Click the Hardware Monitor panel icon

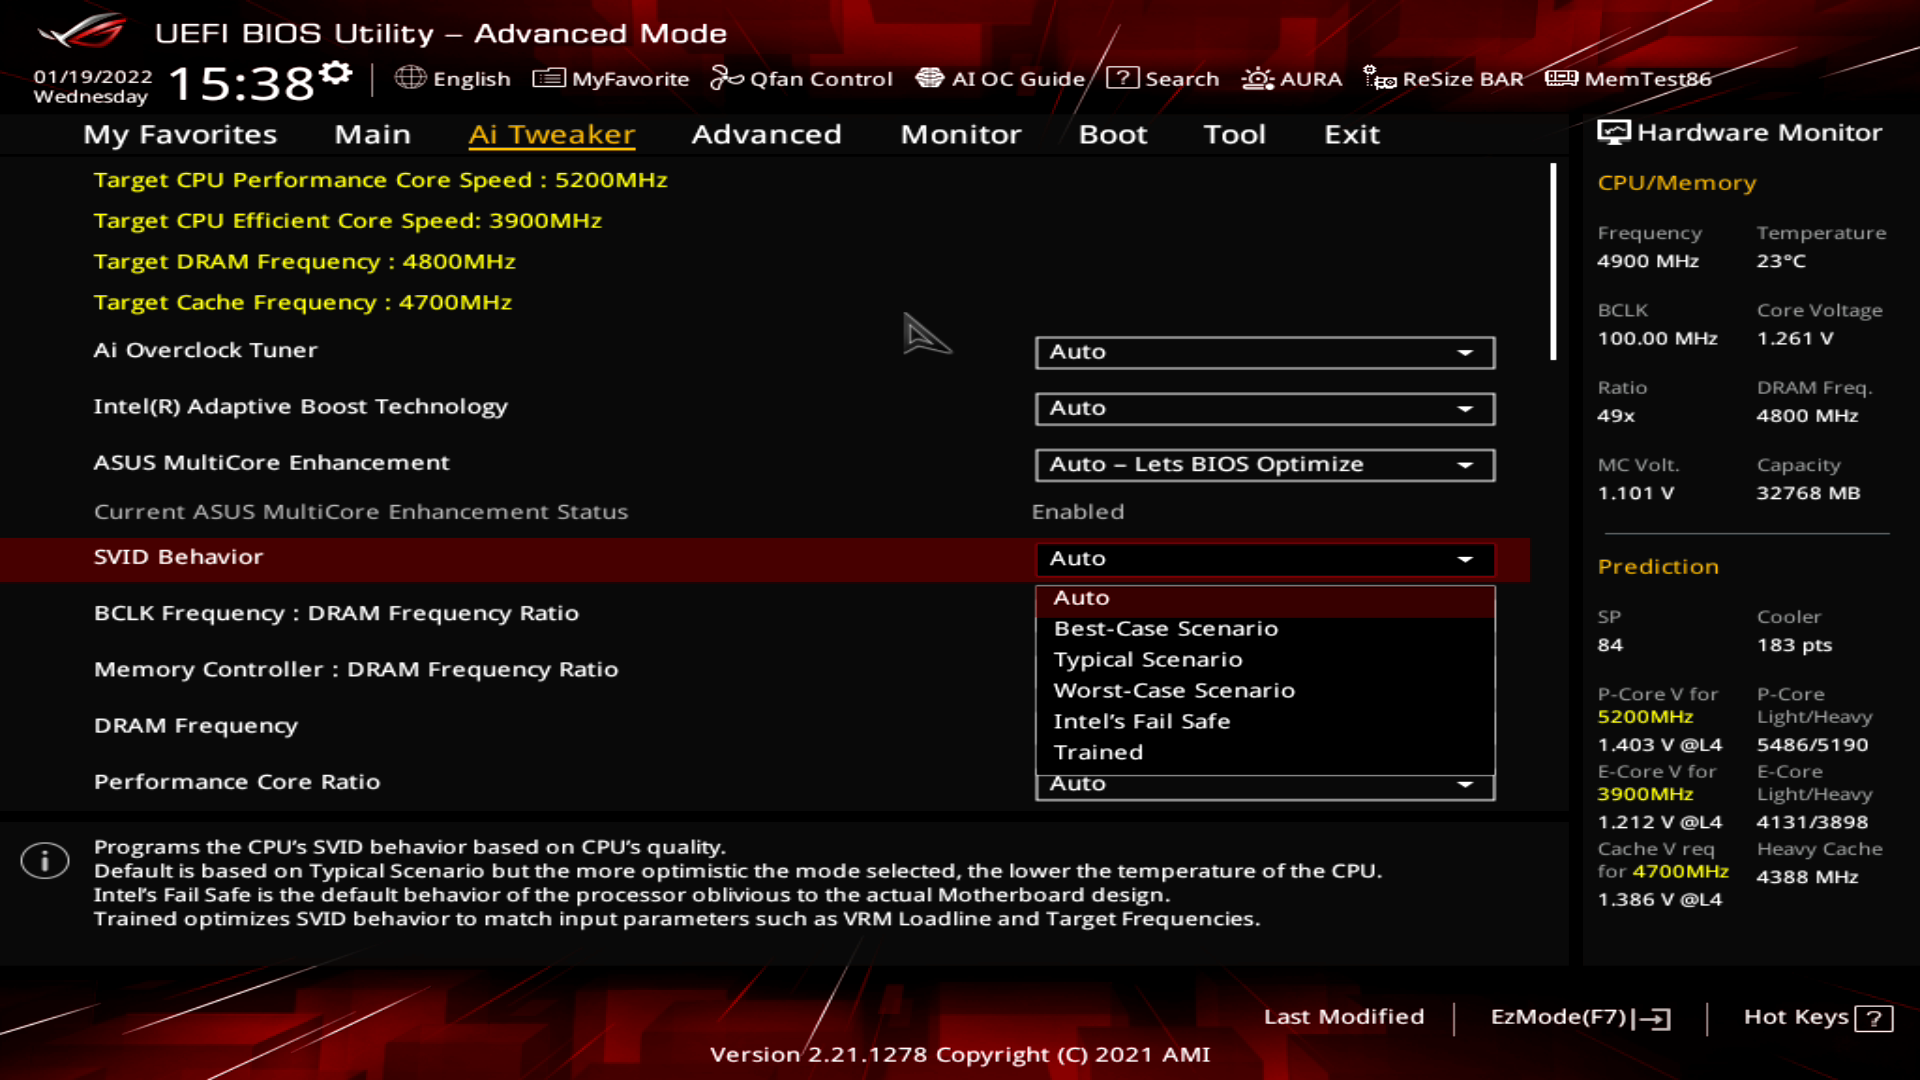pyautogui.click(x=1613, y=131)
